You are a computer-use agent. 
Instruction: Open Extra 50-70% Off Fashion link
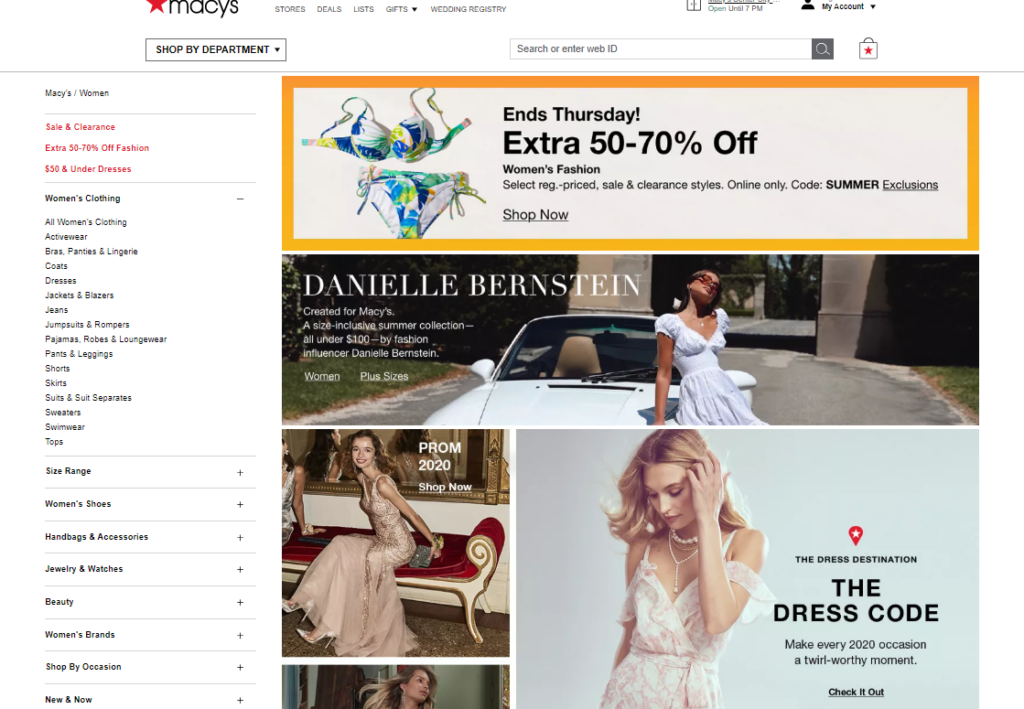[x=97, y=148]
